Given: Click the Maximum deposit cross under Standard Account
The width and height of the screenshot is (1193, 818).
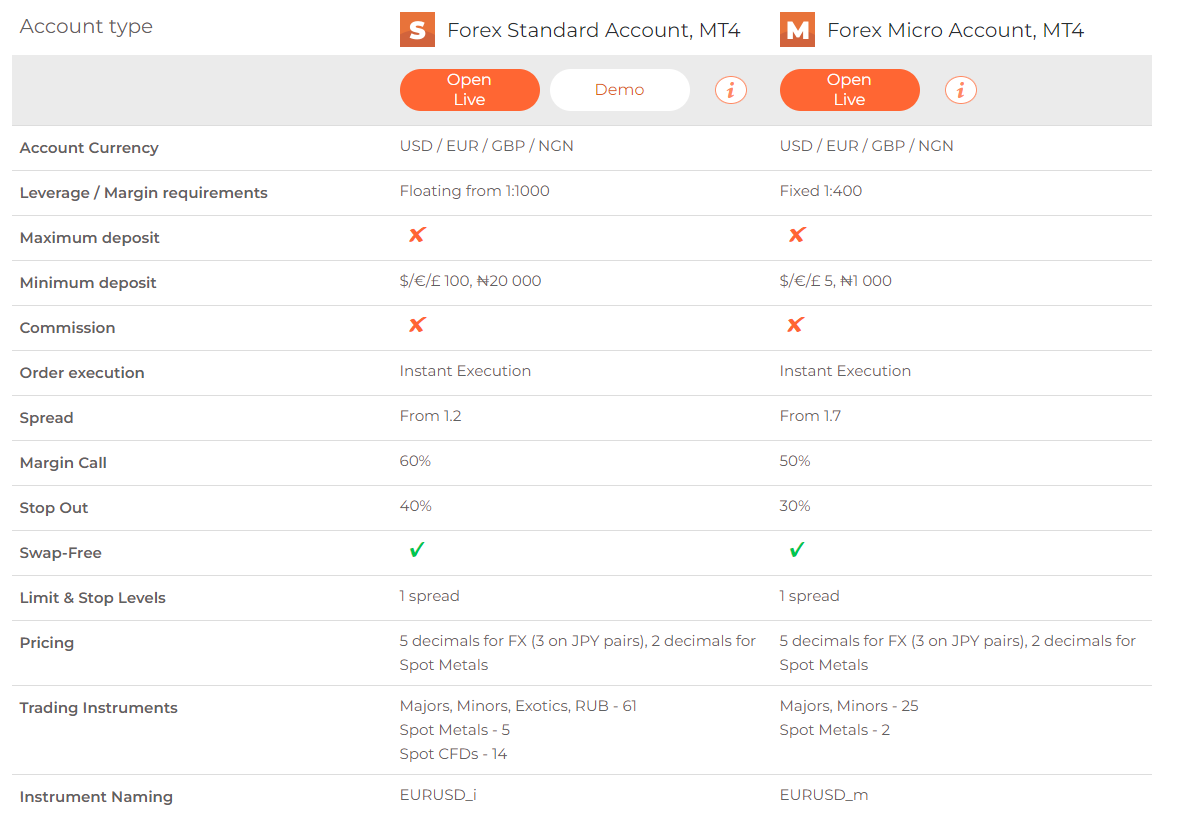Looking at the screenshot, I should coord(417,235).
